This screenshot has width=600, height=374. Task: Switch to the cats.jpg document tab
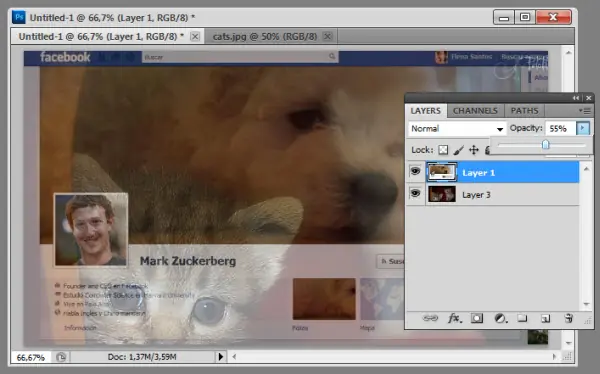pyautogui.click(x=265, y=36)
